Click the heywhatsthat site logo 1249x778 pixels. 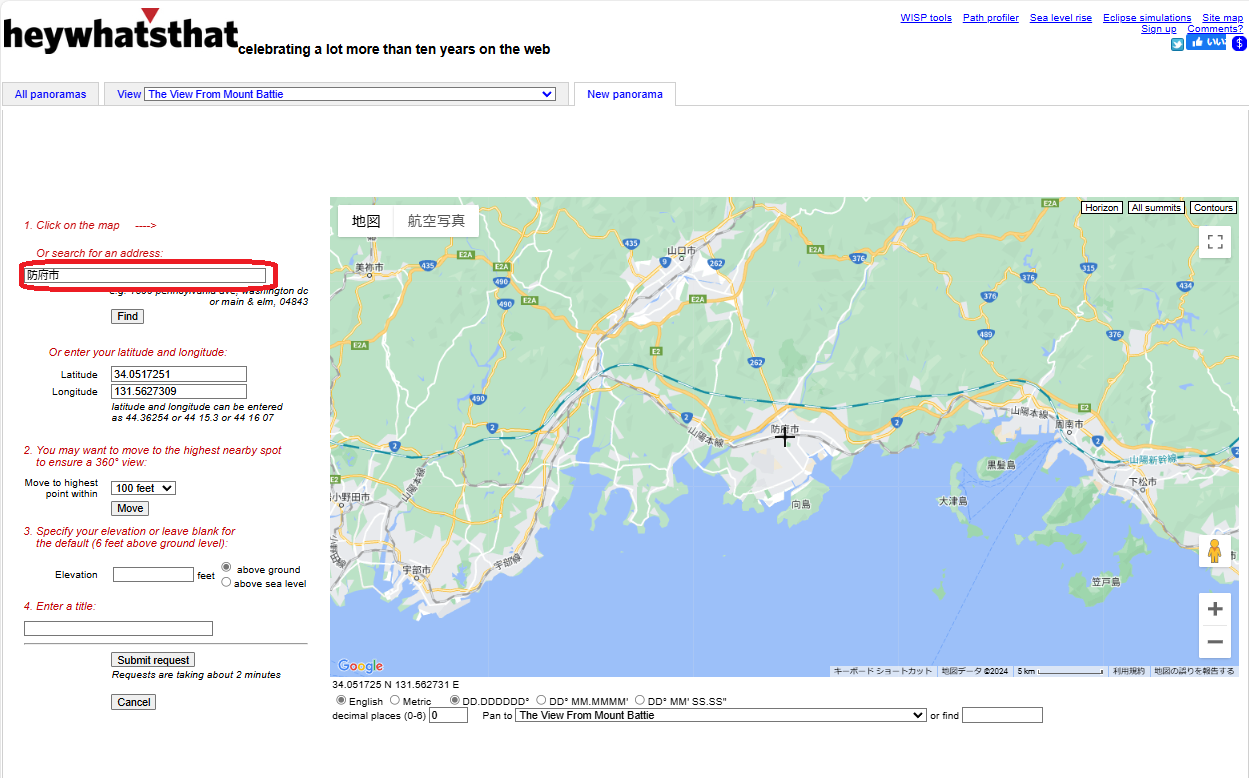coord(120,33)
